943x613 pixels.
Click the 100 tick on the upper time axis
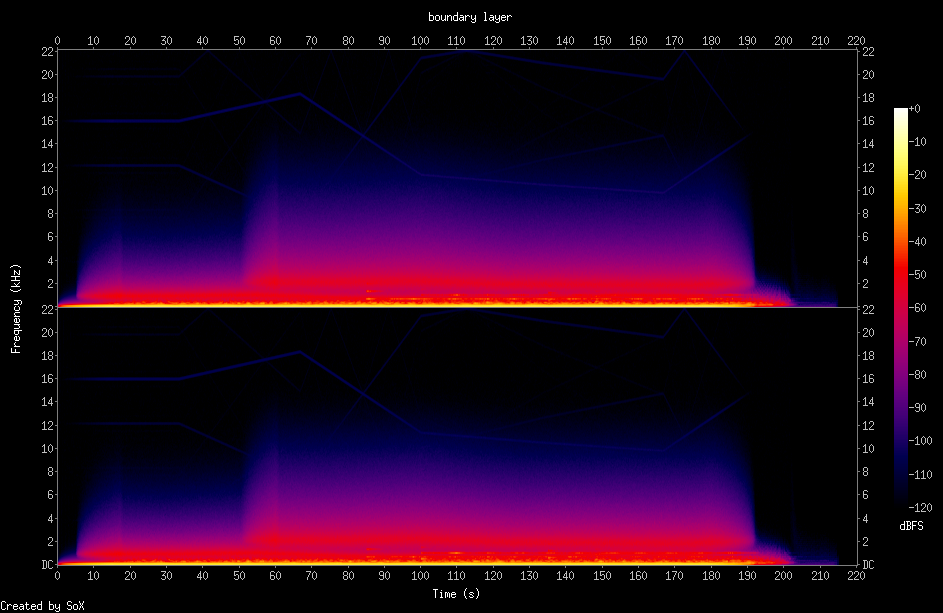click(x=420, y=41)
